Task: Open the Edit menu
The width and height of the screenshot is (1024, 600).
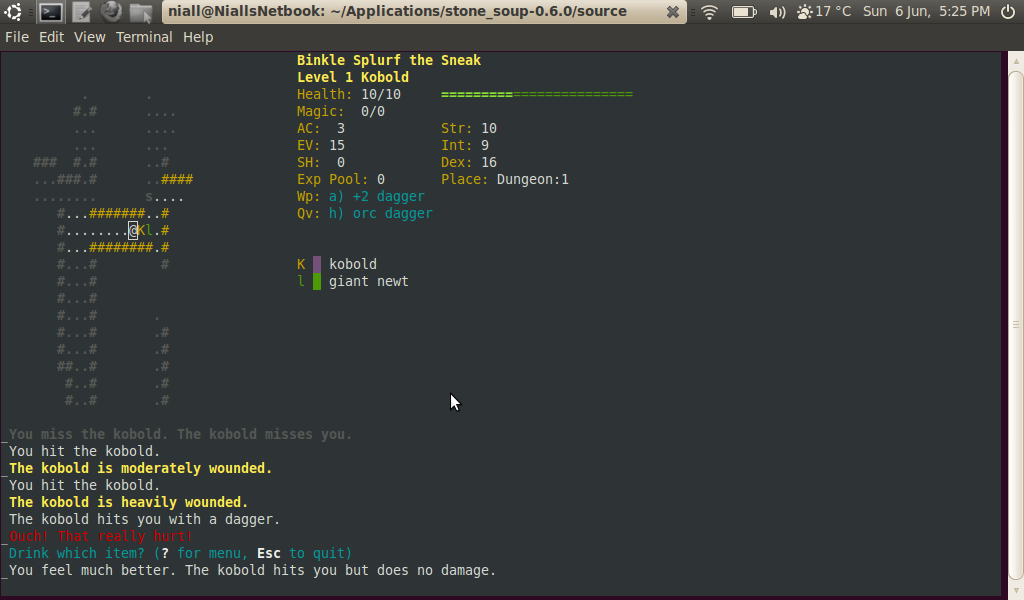Action: [51, 37]
